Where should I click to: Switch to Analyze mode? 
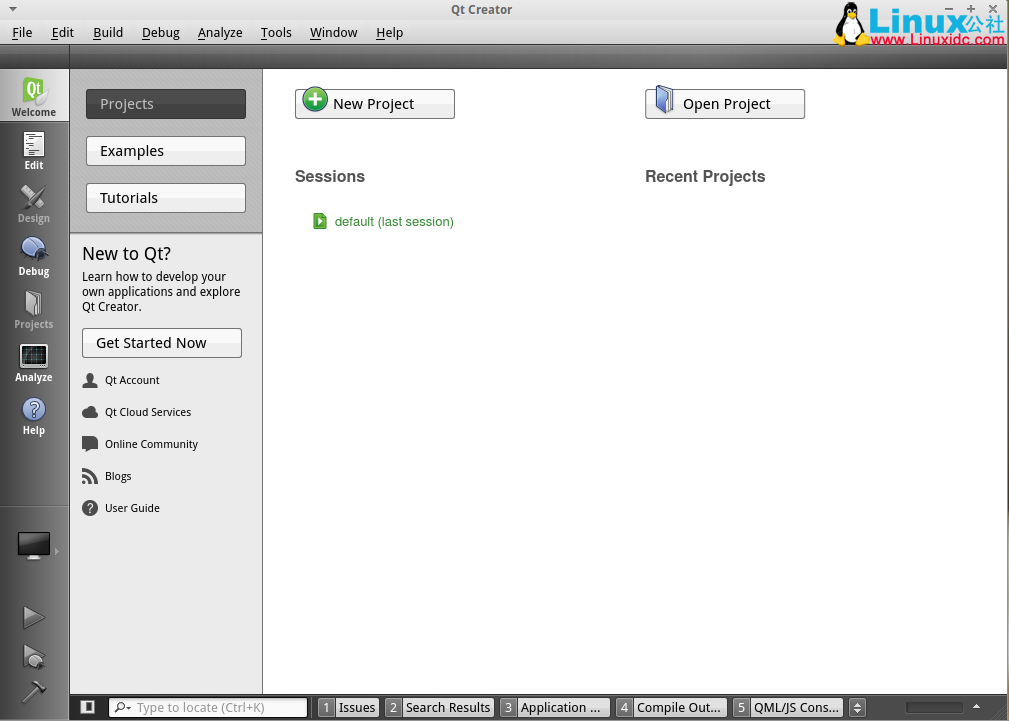pyautogui.click(x=34, y=362)
